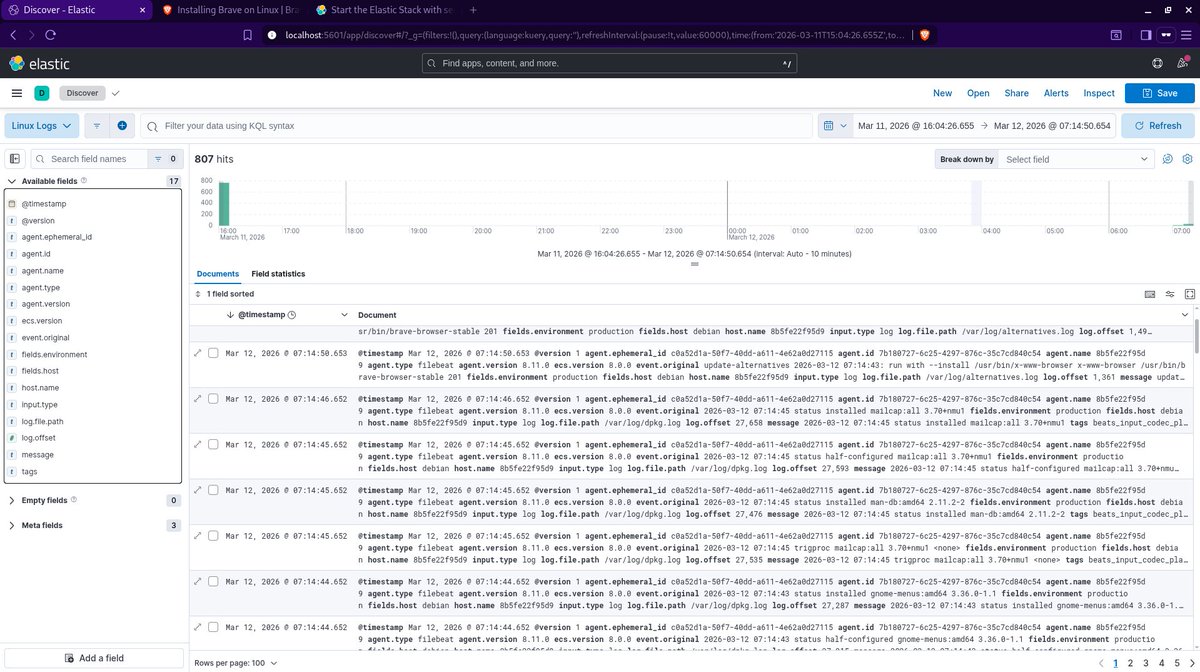
Task: Go back with the browser back arrow
Action: [13, 34]
